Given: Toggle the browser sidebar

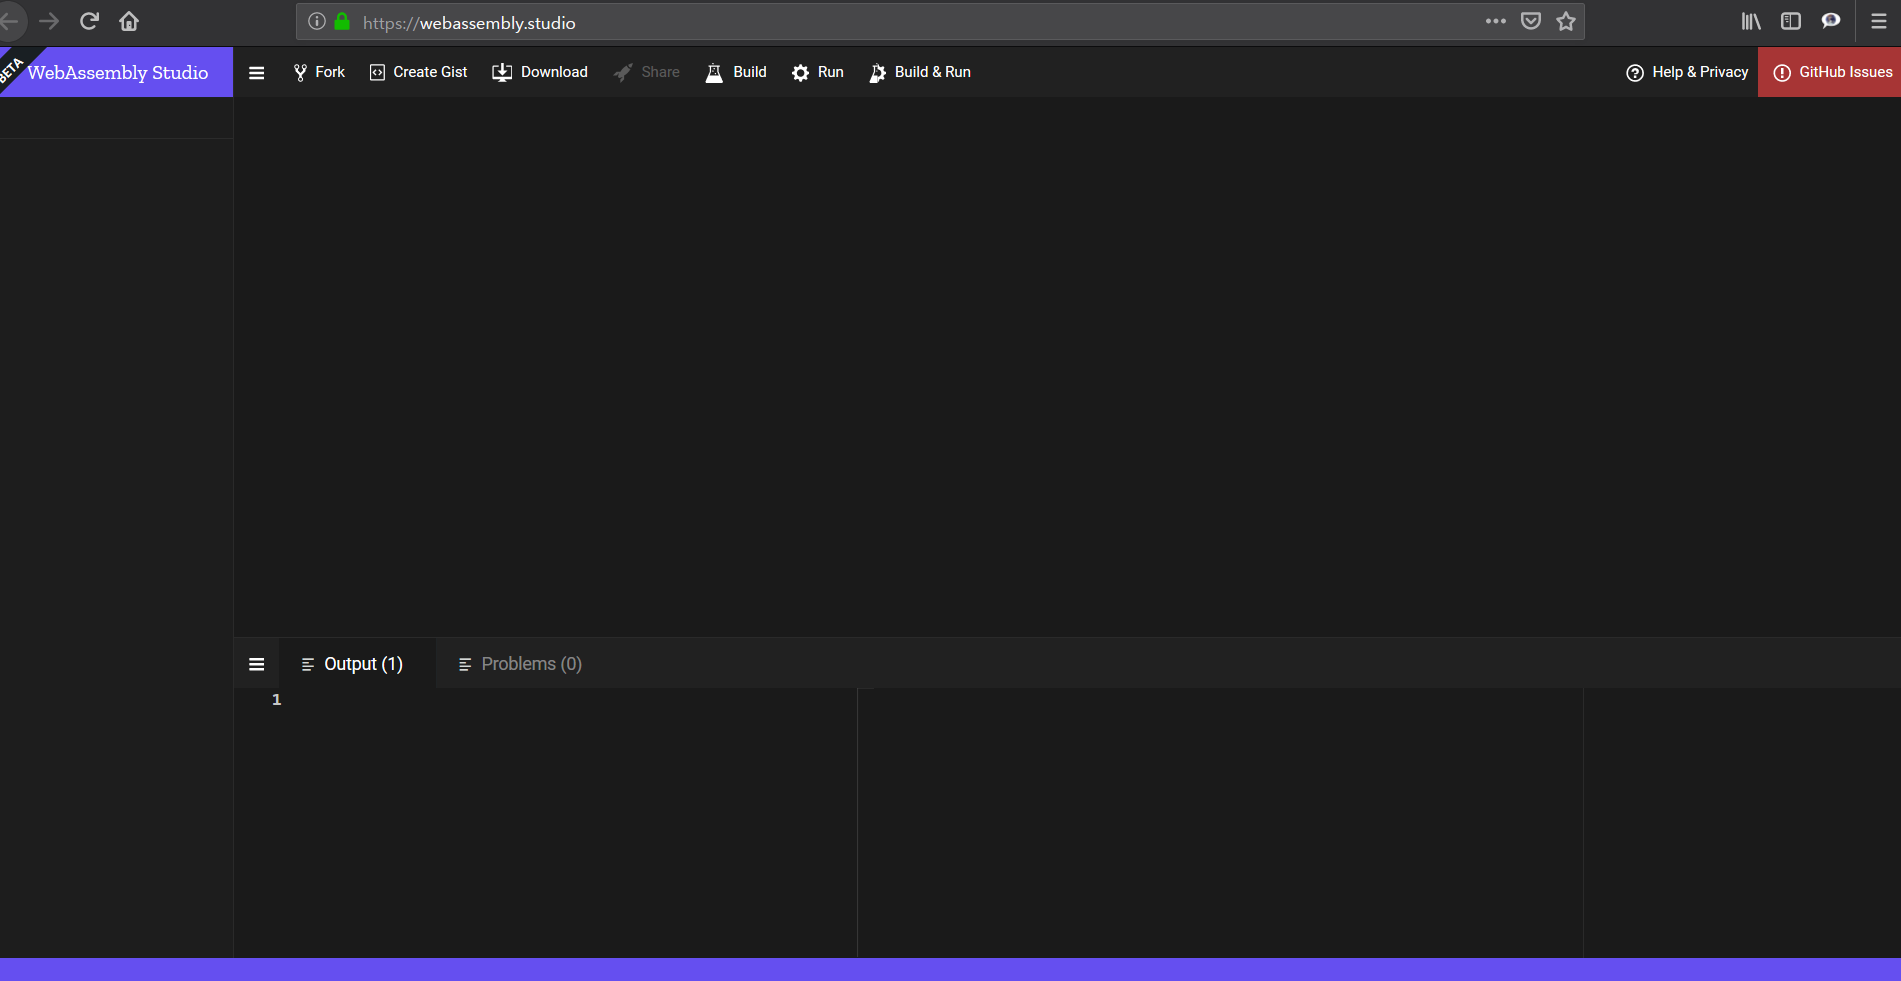Looking at the screenshot, I should click(1791, 21).
